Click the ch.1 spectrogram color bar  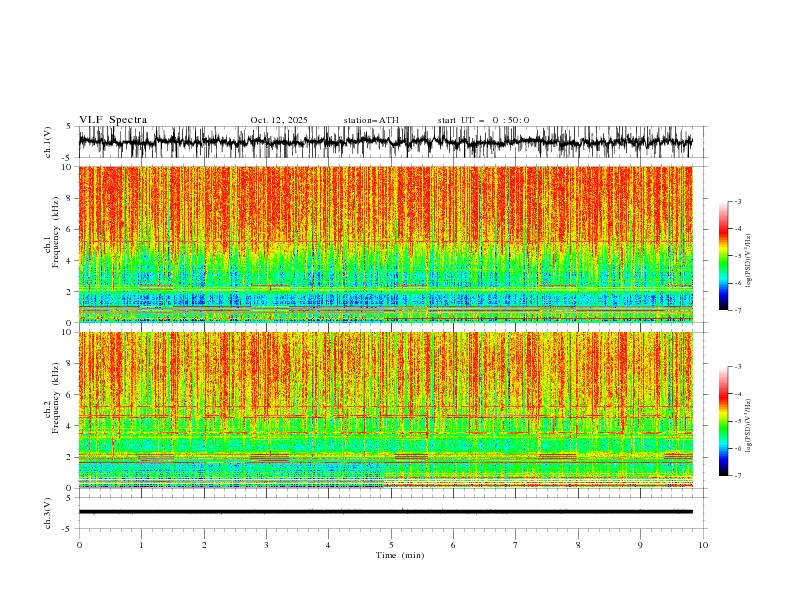point(723,255)
